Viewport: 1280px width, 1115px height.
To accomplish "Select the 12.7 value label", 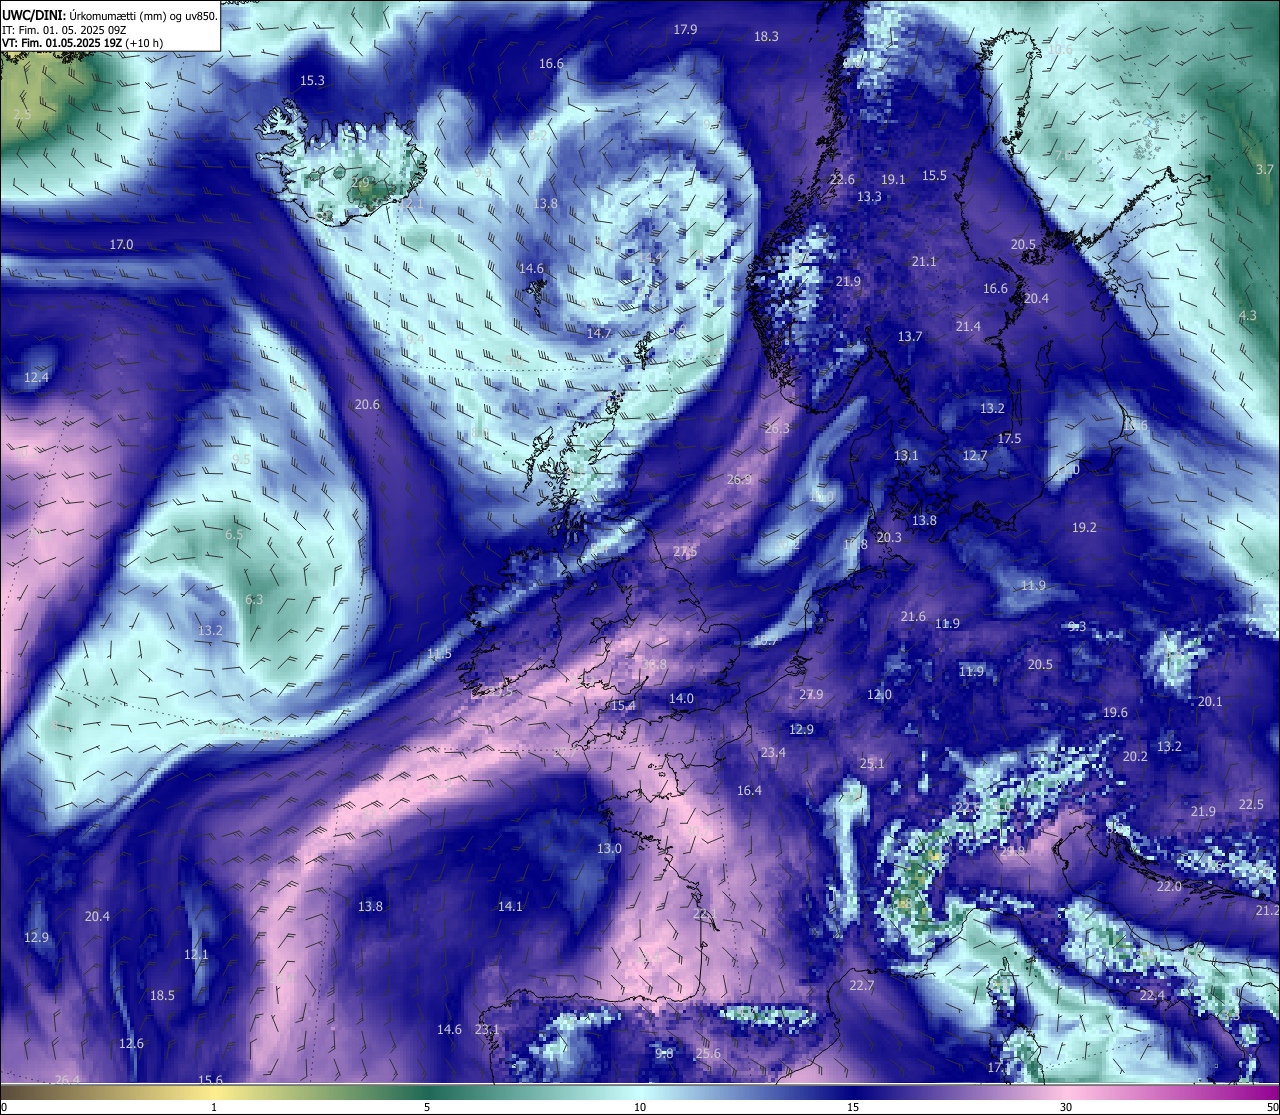I will pyautogui.click(x=975, y=455).
